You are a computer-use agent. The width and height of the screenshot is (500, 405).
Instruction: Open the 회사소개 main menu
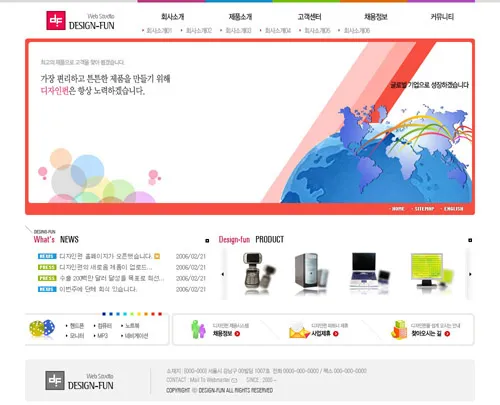(x=173, y=17)
